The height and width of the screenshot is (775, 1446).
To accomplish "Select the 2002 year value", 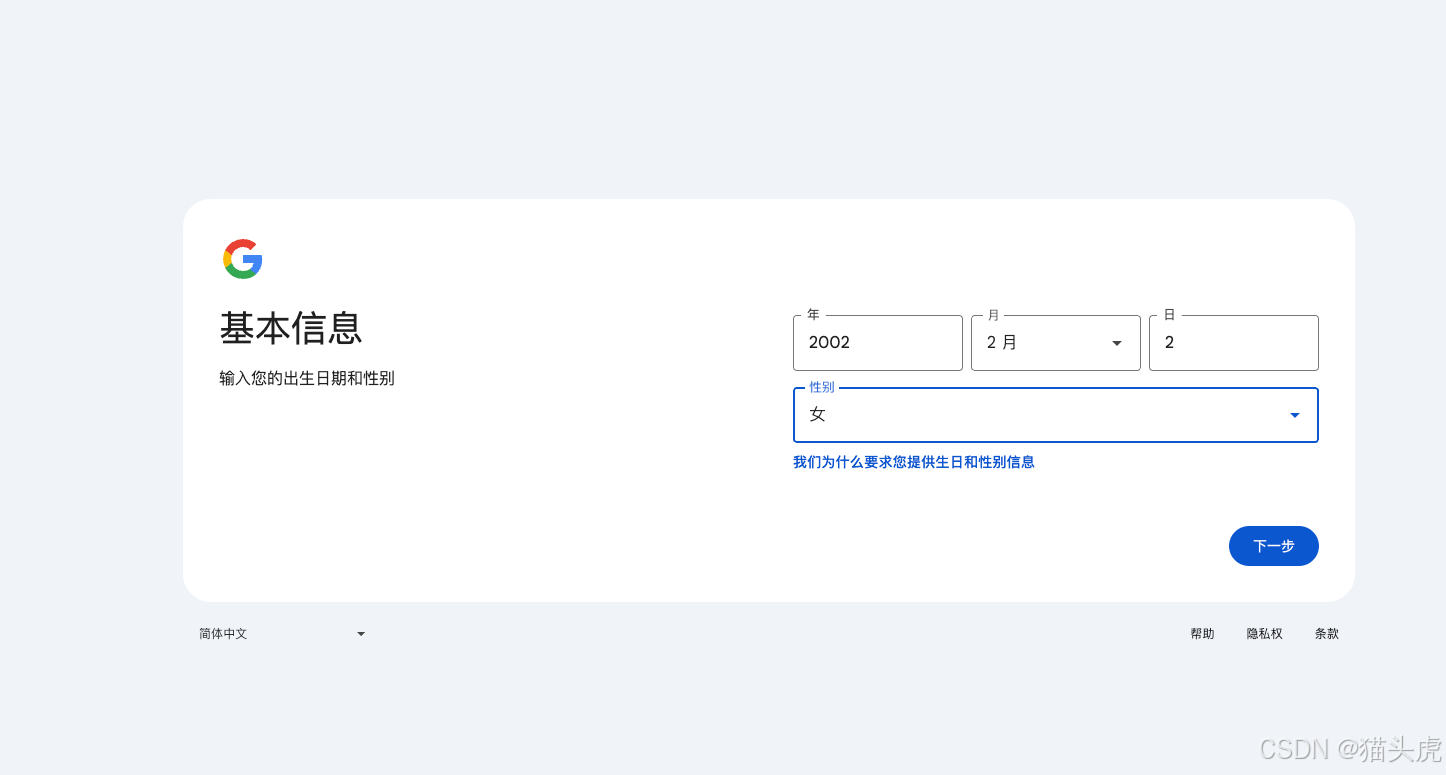I will [x=829, y=342].
